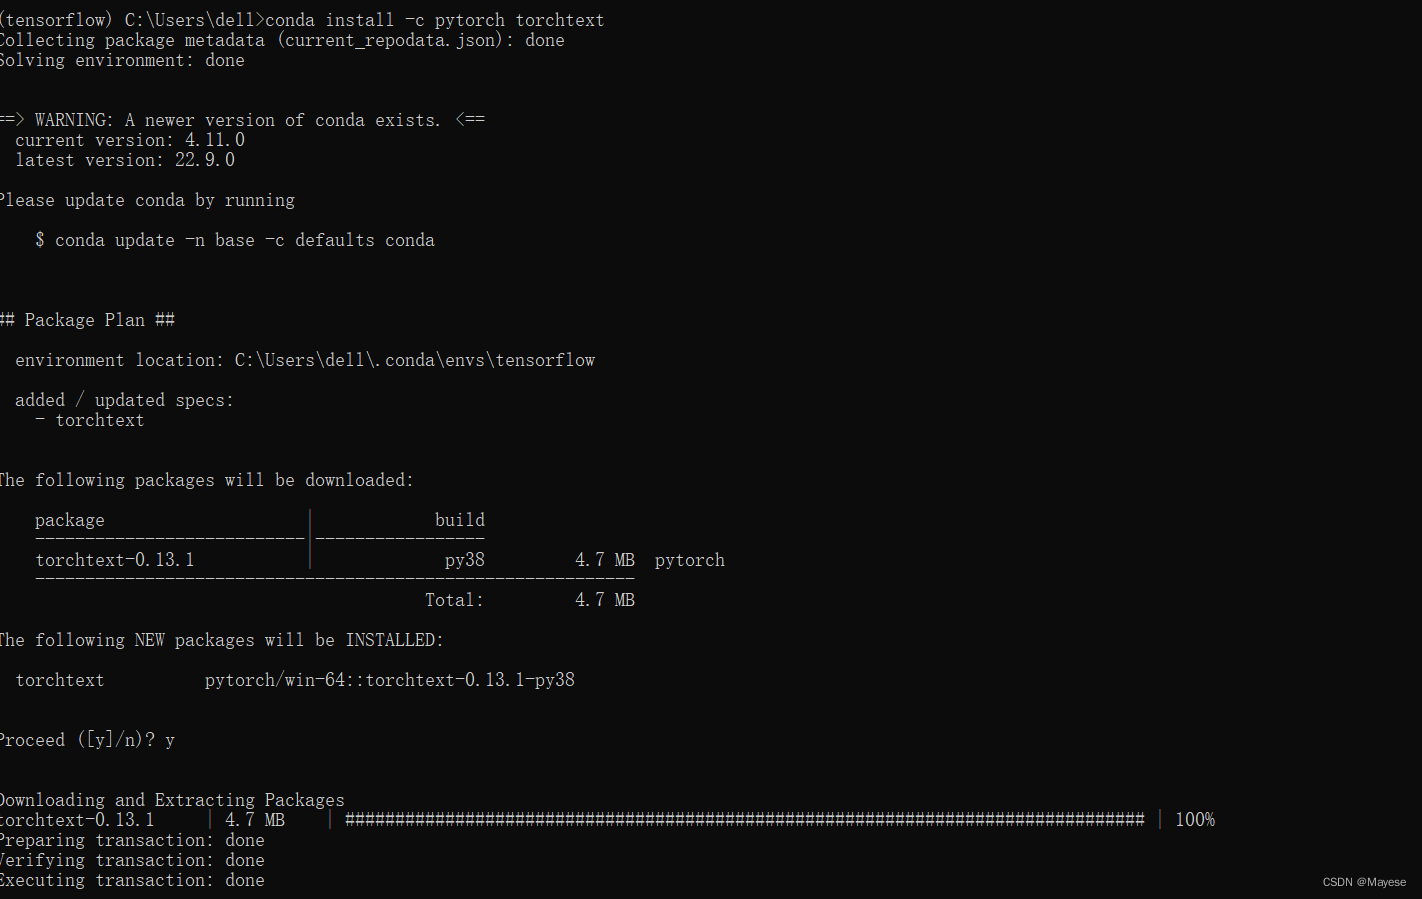Click 'pytorch/win-64::torchtext-0.13.1-py38' text
This screenshot has width=1422, height=899.
point(390,680)
